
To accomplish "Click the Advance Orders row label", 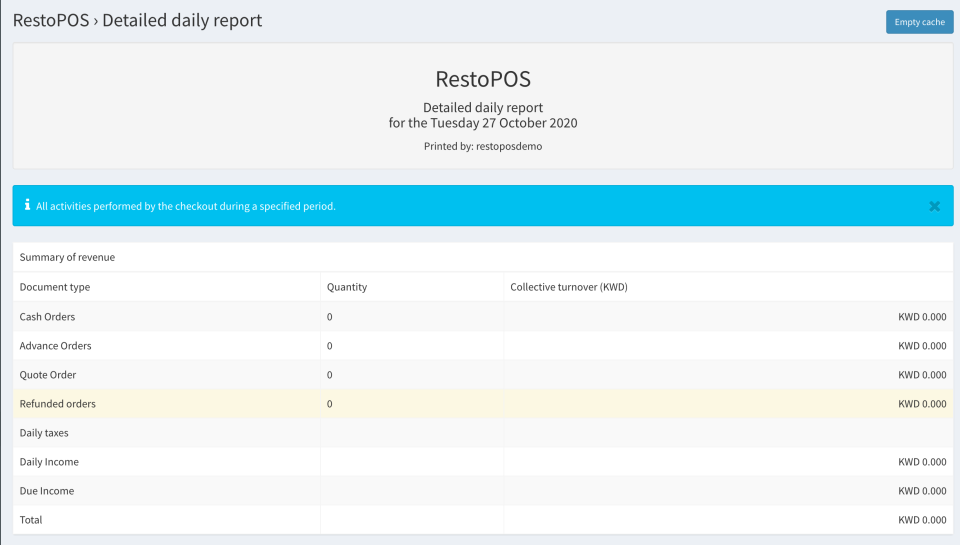I will point(55,346).
